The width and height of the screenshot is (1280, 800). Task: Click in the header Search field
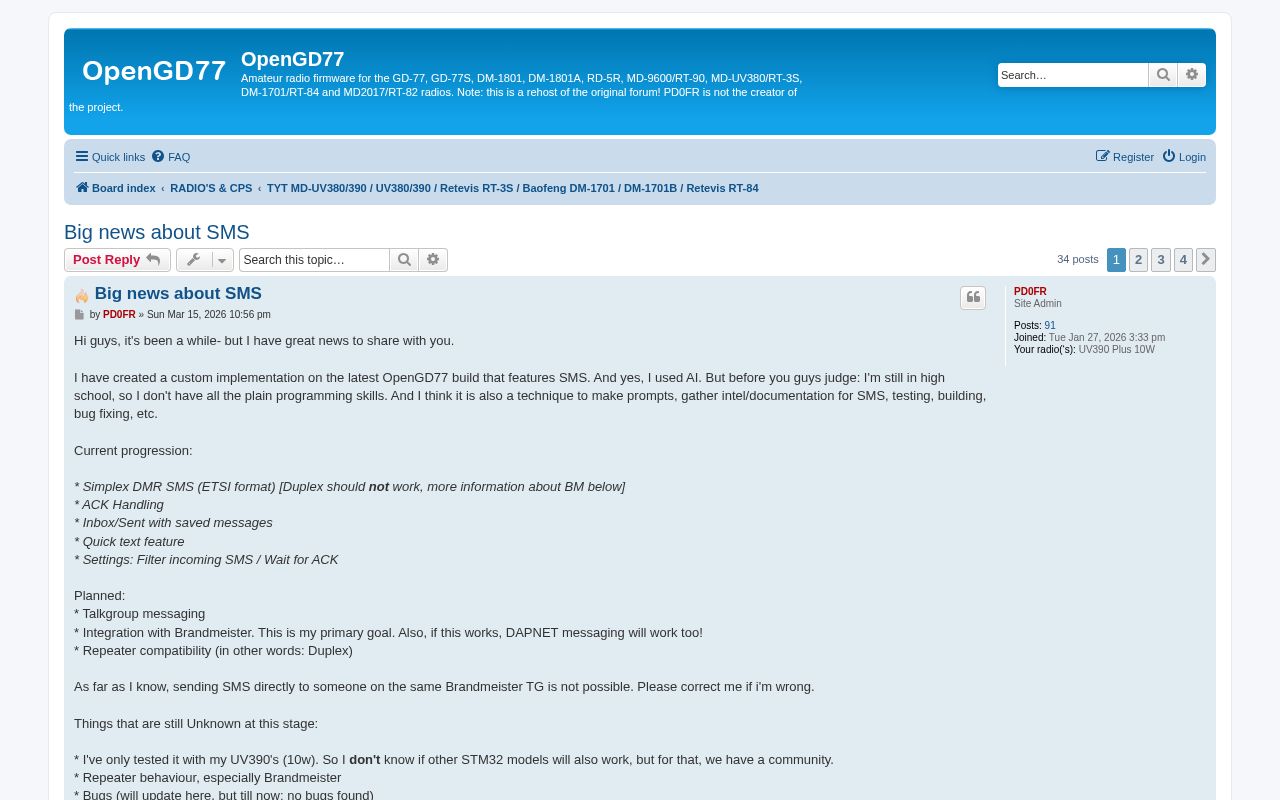point(1072,75)
